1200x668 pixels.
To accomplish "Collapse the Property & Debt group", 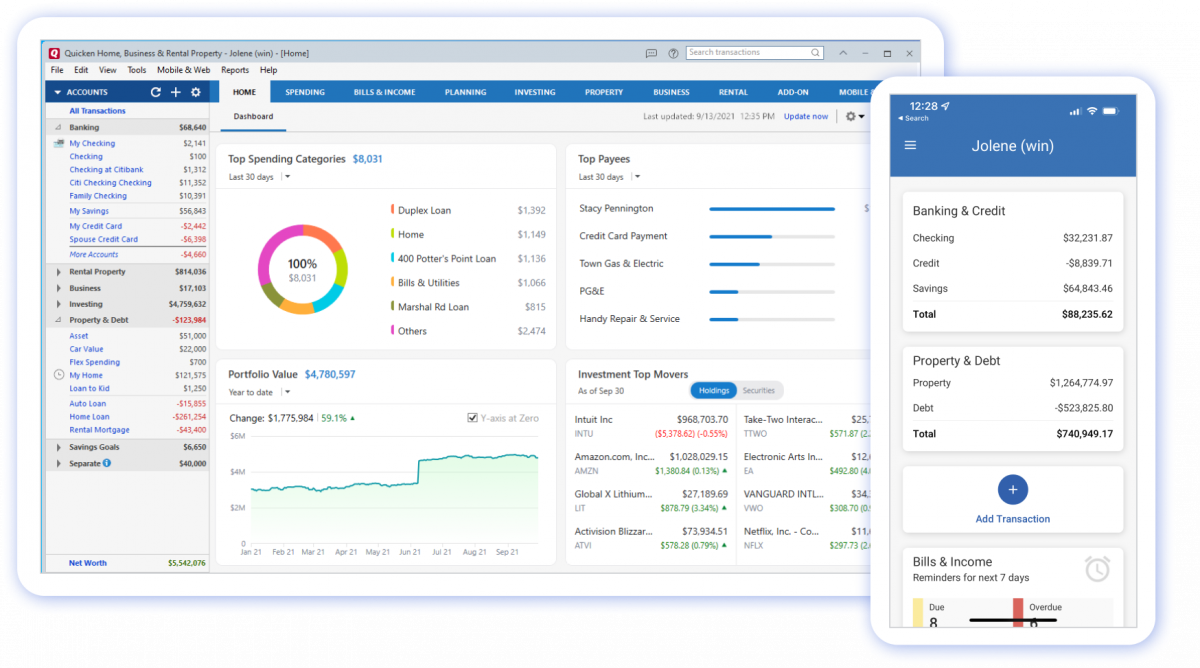I will [x=58, y=320].
